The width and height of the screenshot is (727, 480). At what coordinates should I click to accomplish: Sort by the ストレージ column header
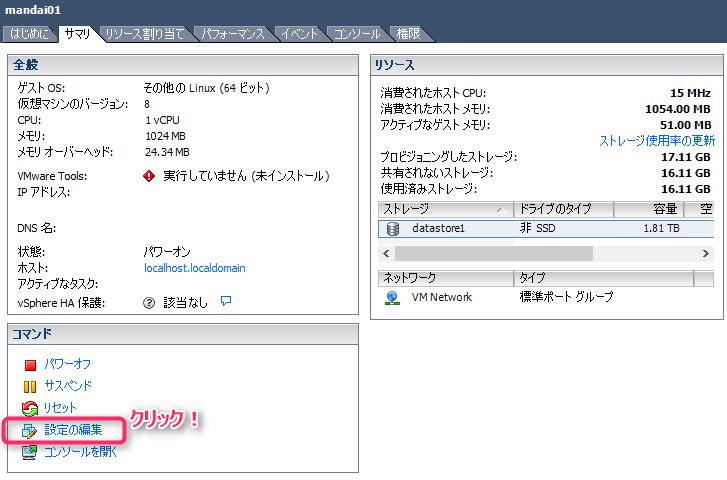point(446,210)
